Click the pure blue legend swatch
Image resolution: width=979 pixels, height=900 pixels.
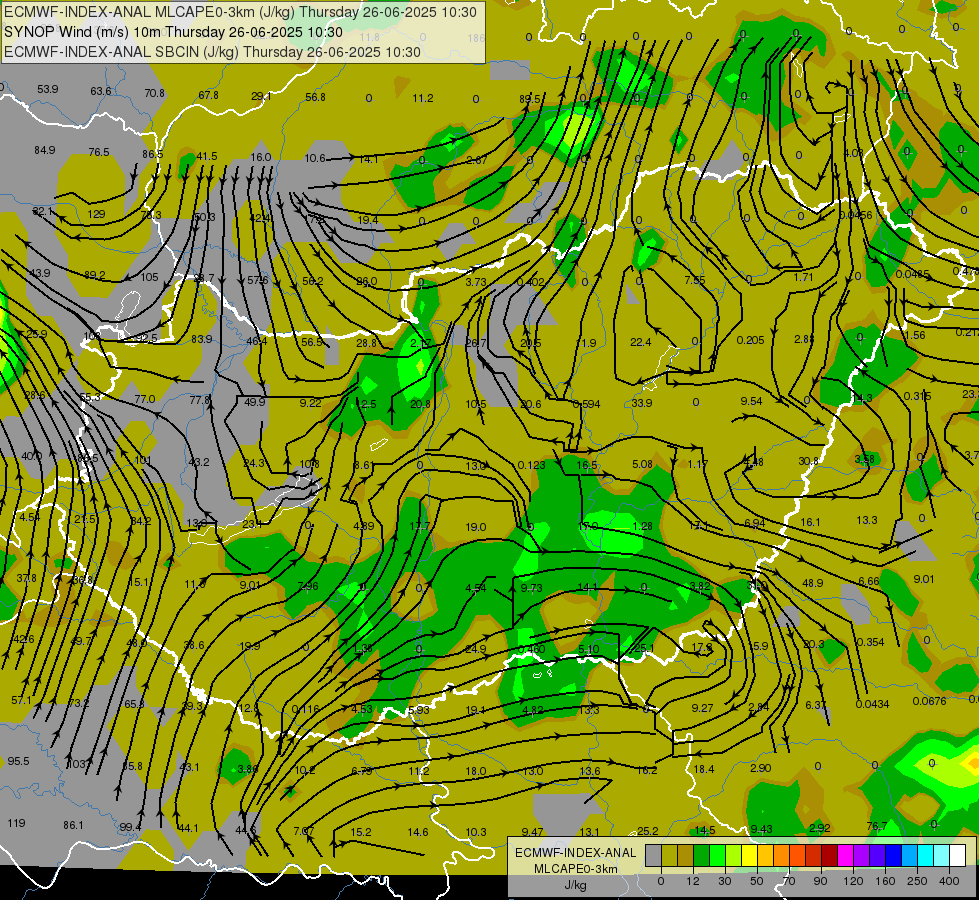point(893,855)
